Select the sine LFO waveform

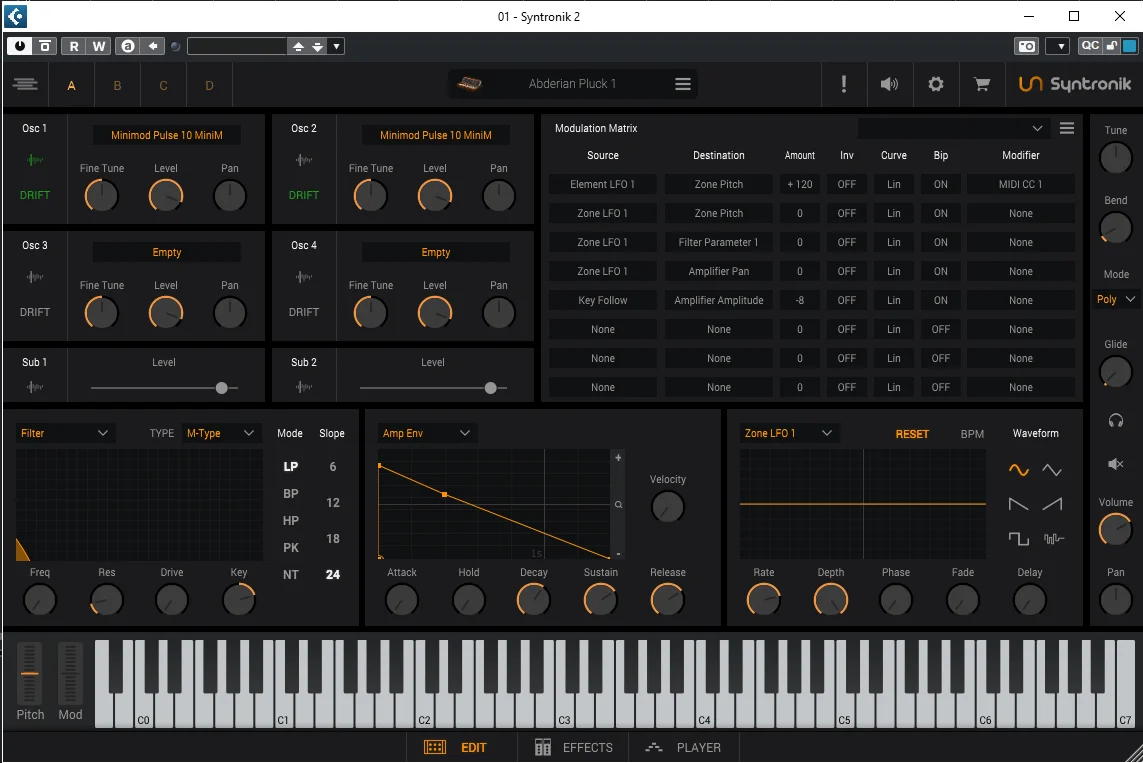(x=1018, y=470)
